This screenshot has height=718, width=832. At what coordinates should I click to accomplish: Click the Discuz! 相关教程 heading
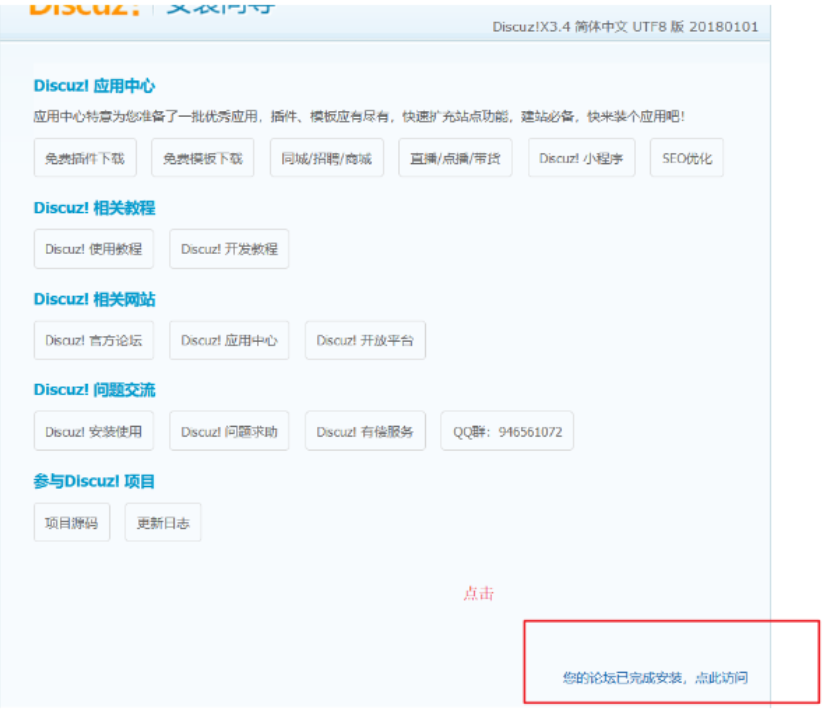(x=94, y=207)
